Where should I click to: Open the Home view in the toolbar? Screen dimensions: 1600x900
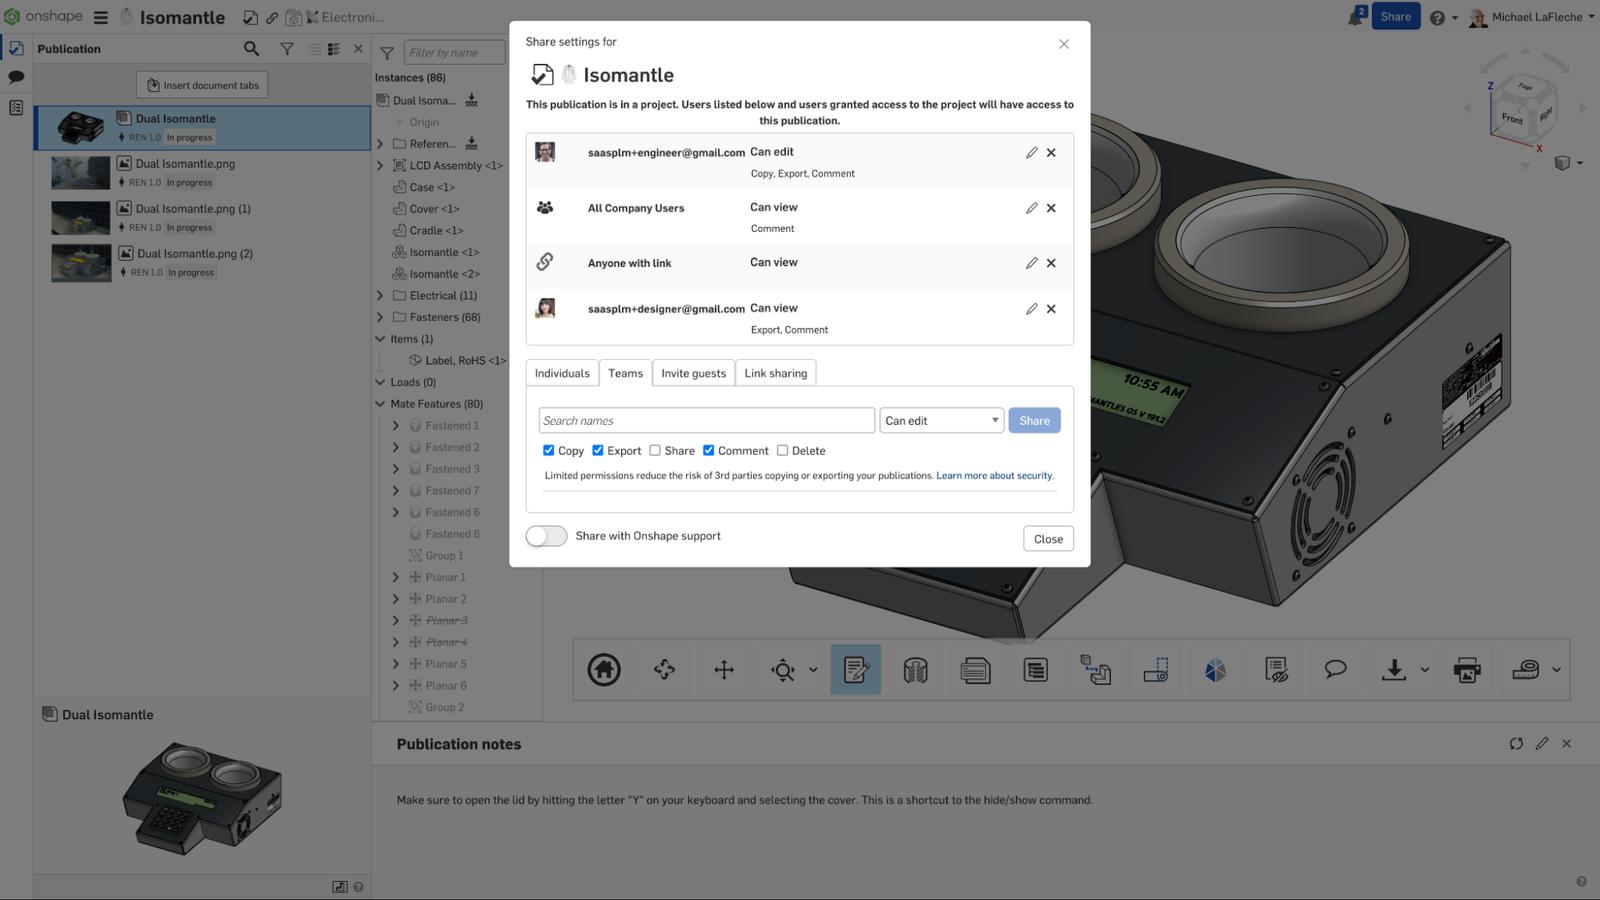coord(603,670)
